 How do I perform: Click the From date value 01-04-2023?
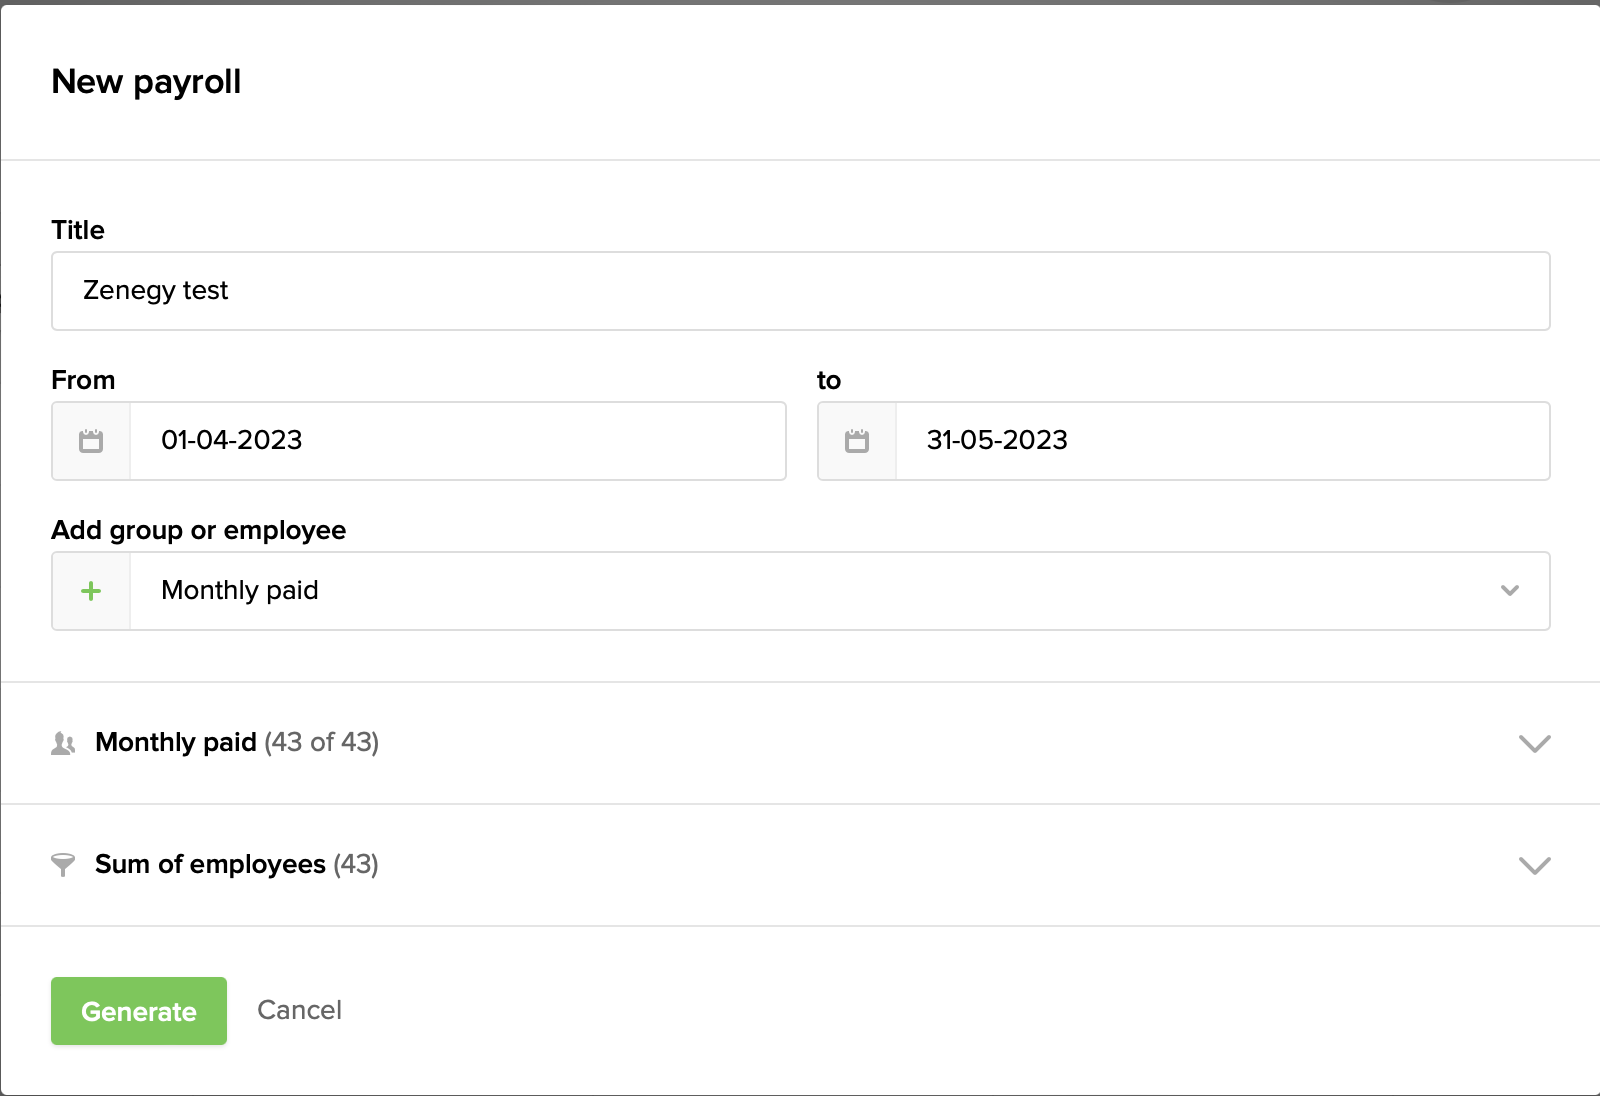click(x=233, y=441)
